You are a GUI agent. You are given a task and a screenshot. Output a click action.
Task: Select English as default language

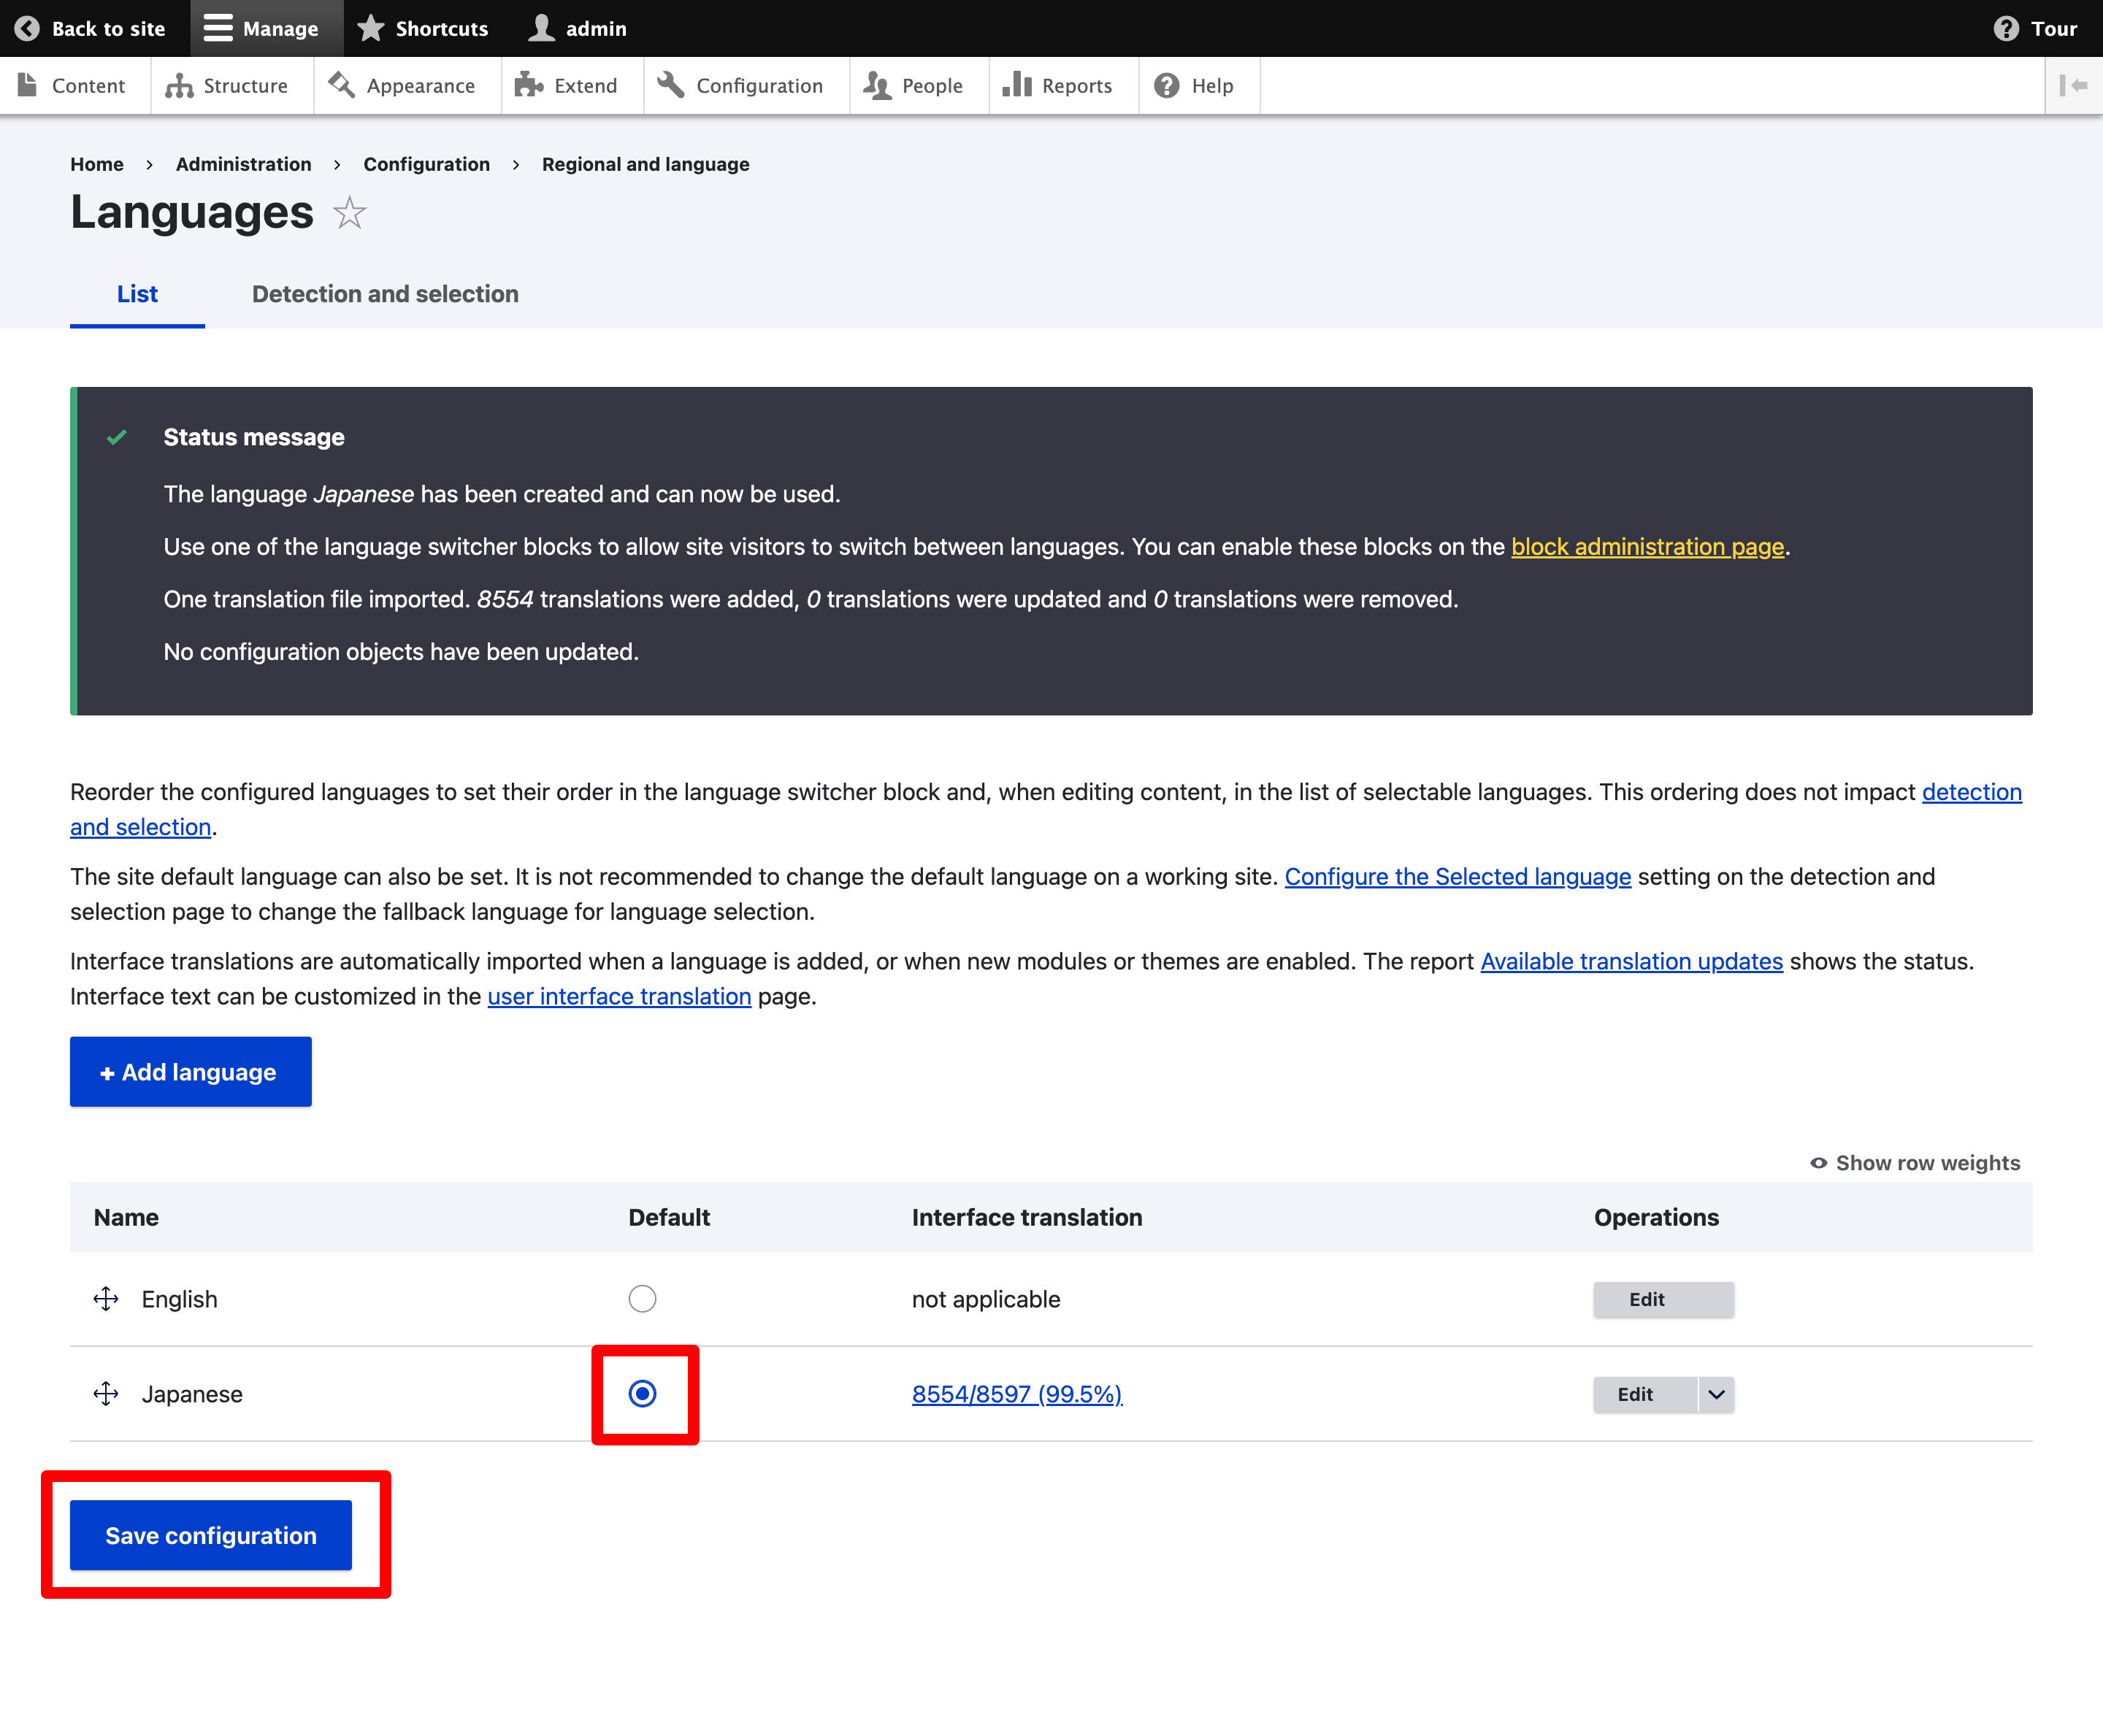point(642,1299)
